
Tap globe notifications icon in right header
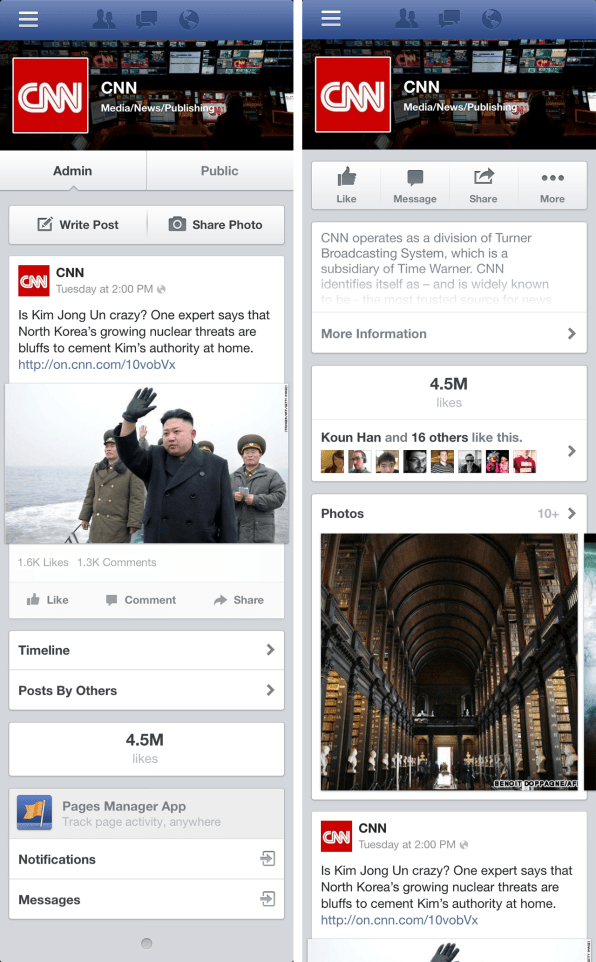coord(491,19)
